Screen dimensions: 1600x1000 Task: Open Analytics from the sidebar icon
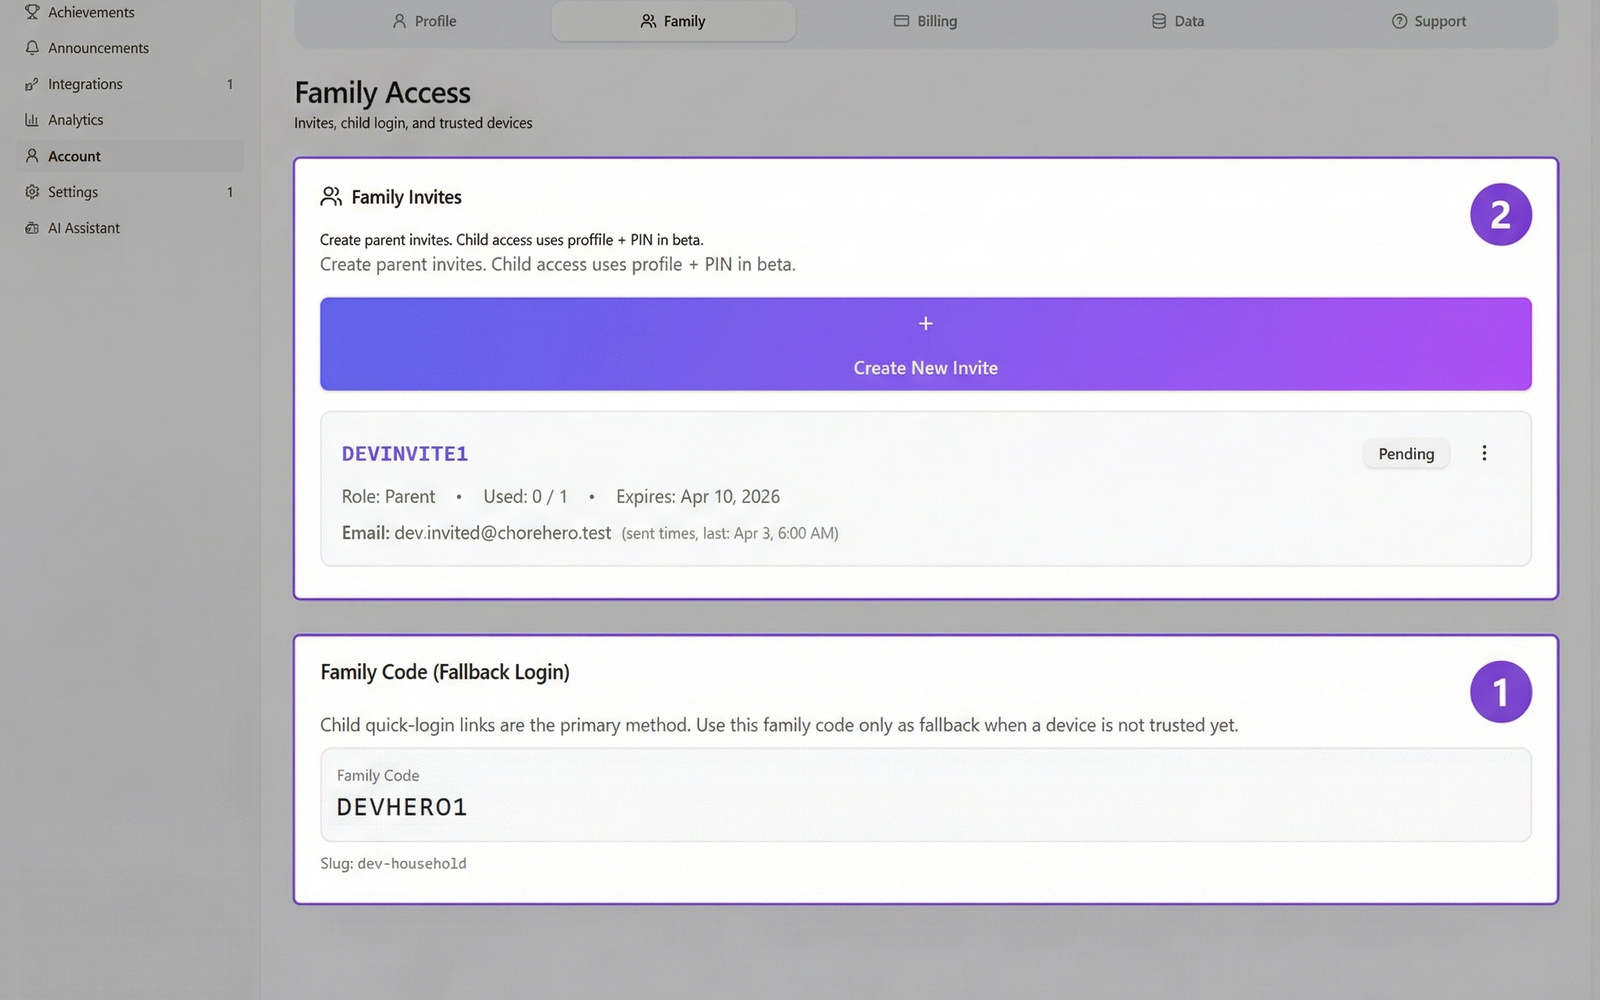[31, 119]
